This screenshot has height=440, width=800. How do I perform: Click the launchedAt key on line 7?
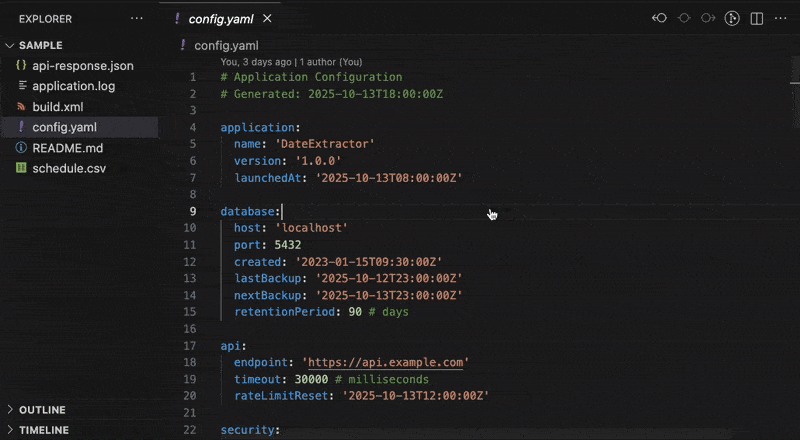[x=268, y=178]
